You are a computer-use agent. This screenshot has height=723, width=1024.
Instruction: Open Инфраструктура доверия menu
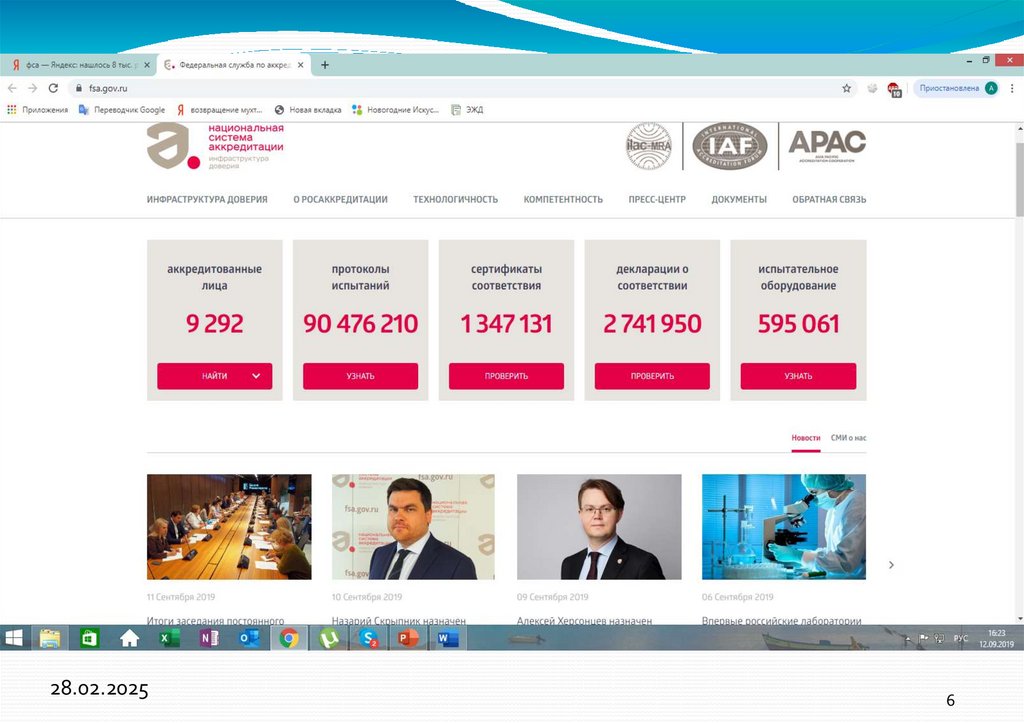tap(207, 200)
